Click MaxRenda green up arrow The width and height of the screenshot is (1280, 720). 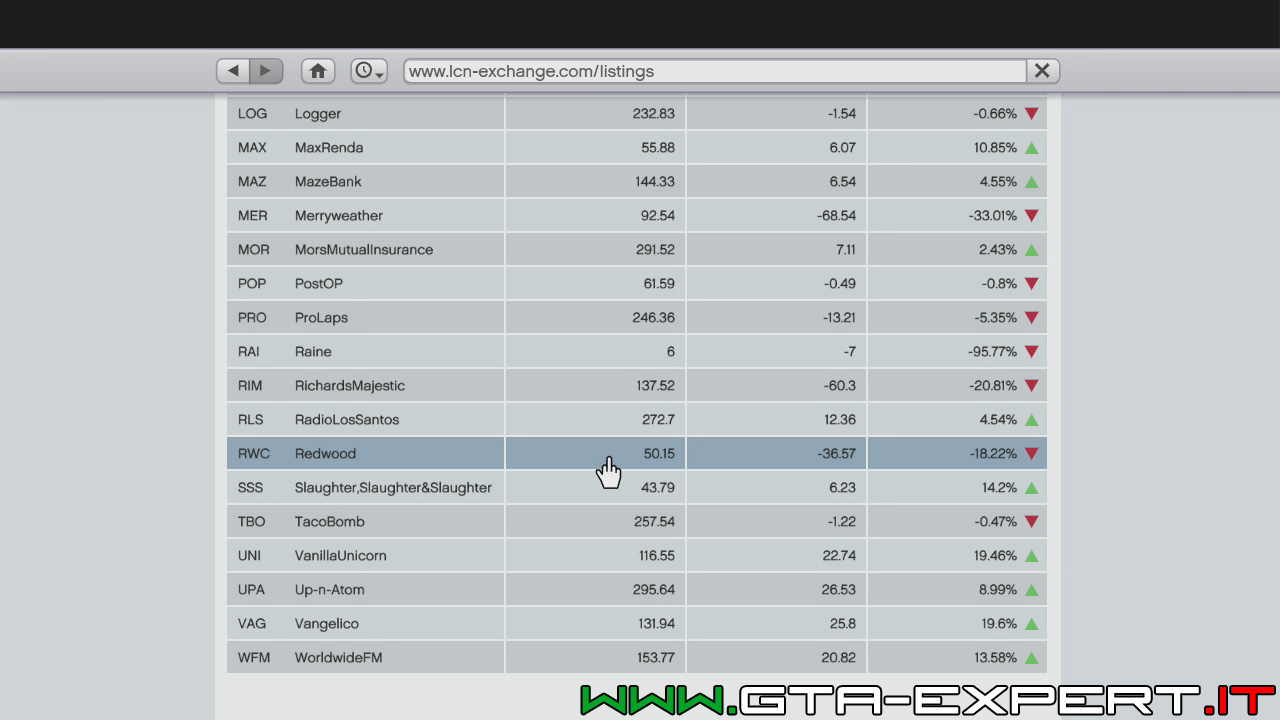coord(1032,148)
